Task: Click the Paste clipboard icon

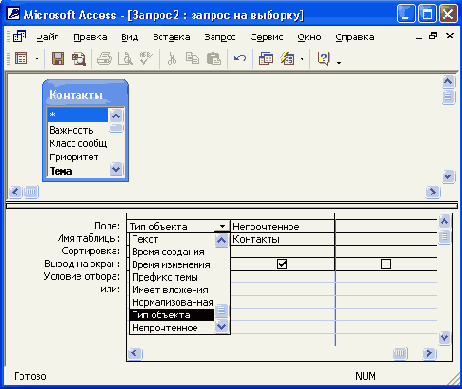Action: (214, 59)
